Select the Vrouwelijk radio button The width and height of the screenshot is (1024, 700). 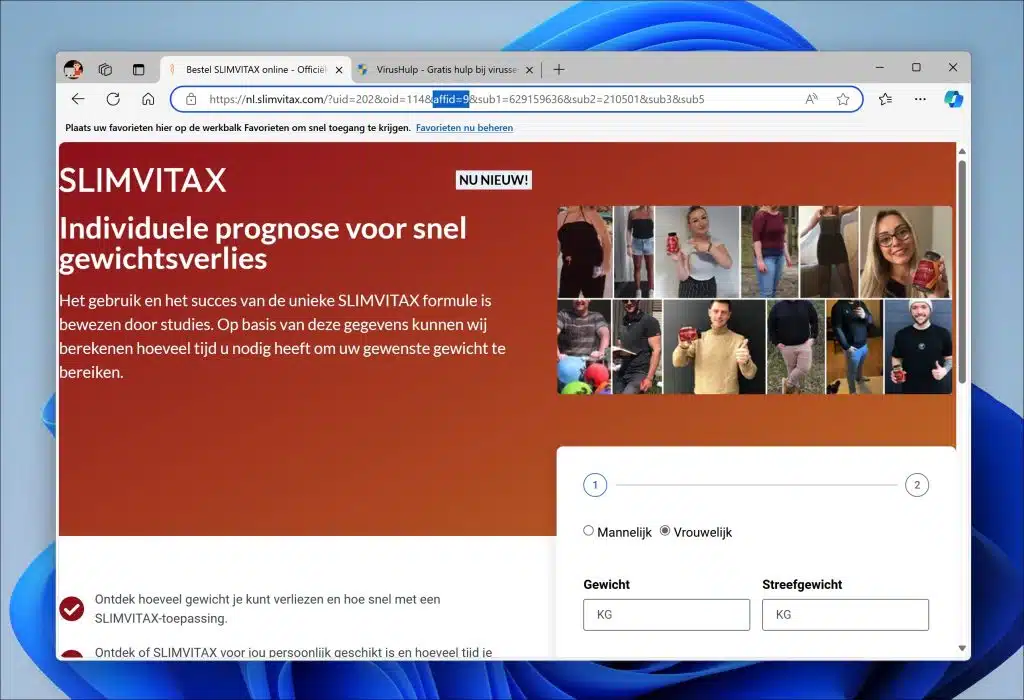click(665, 531)
